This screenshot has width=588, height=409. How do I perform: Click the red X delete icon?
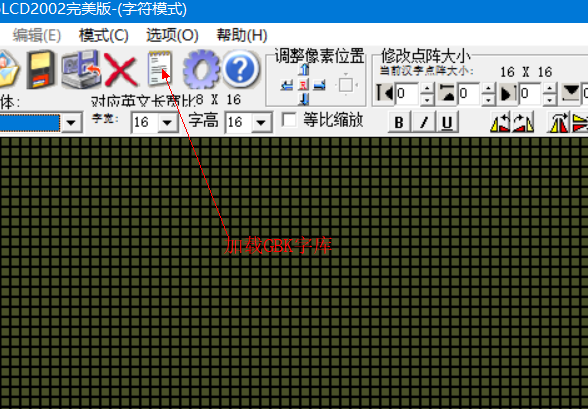tap(120, 69)
